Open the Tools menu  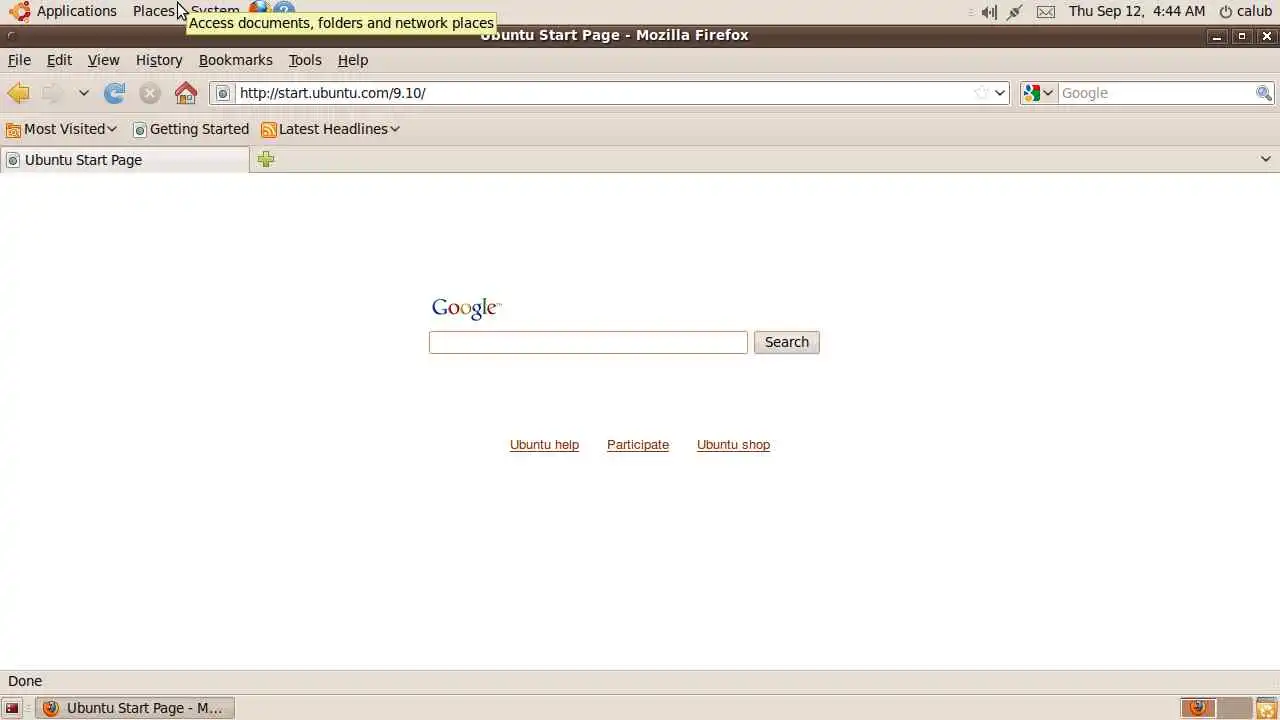pos(305,60)
